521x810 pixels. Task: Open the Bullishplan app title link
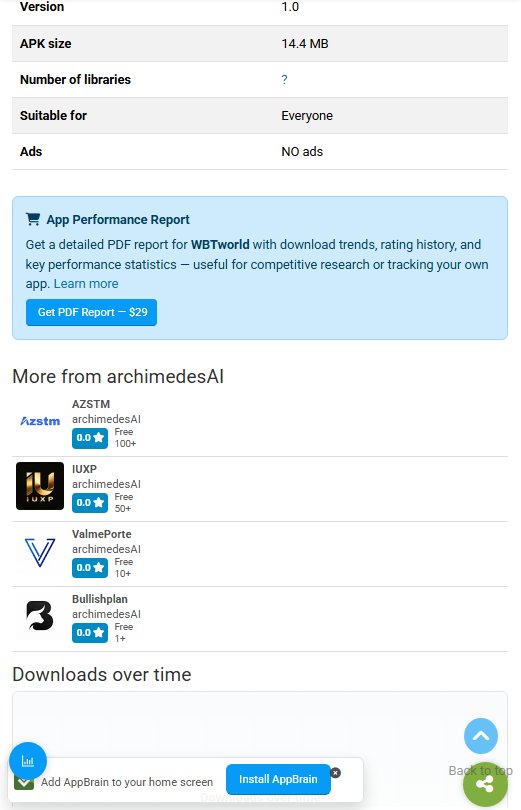(x=100, y=599)
